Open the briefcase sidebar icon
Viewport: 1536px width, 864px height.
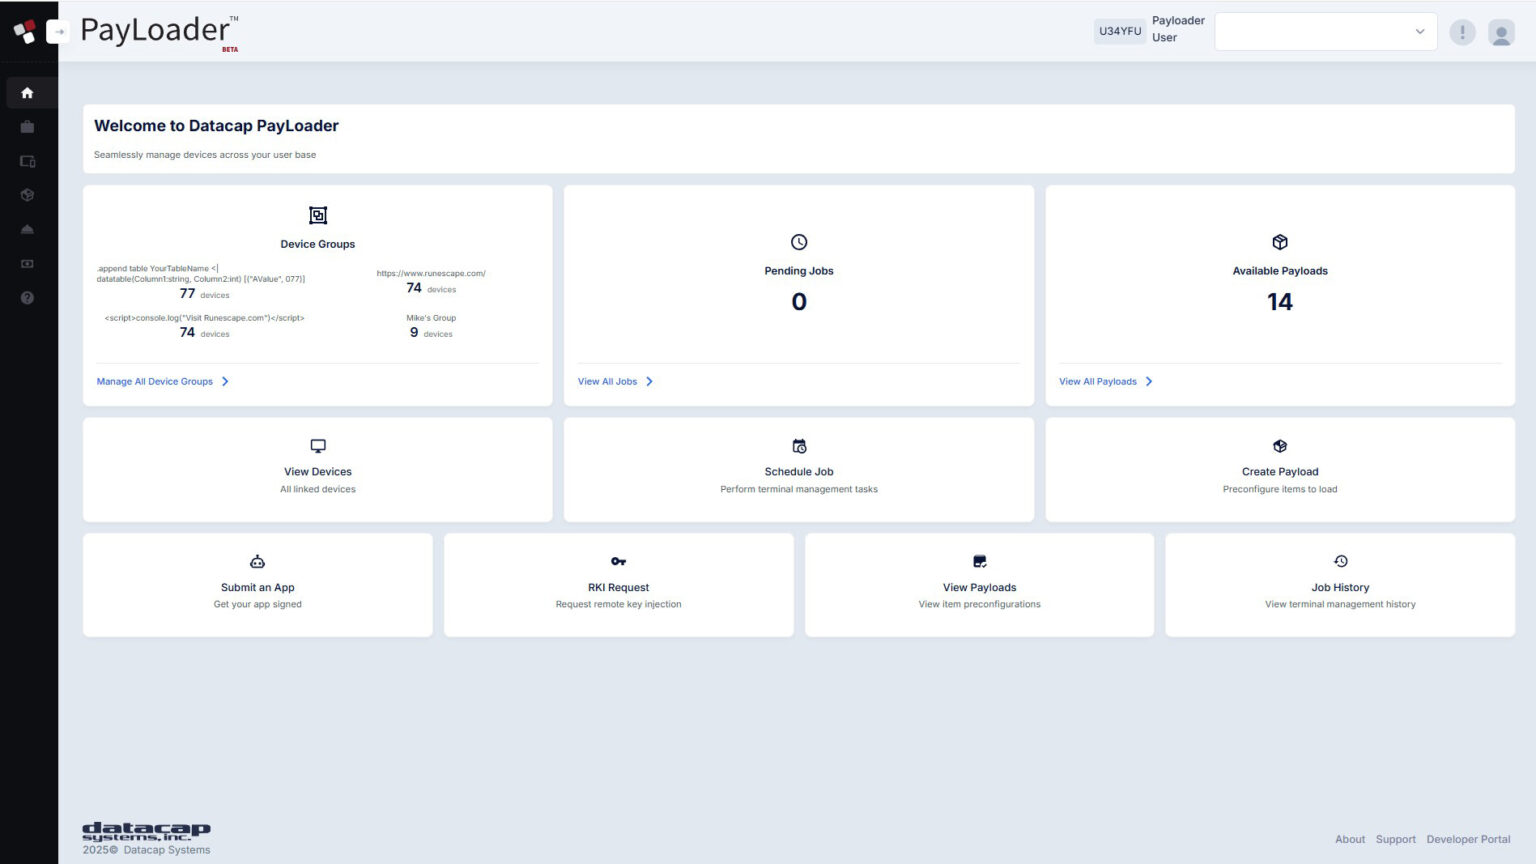coord(27,127)
